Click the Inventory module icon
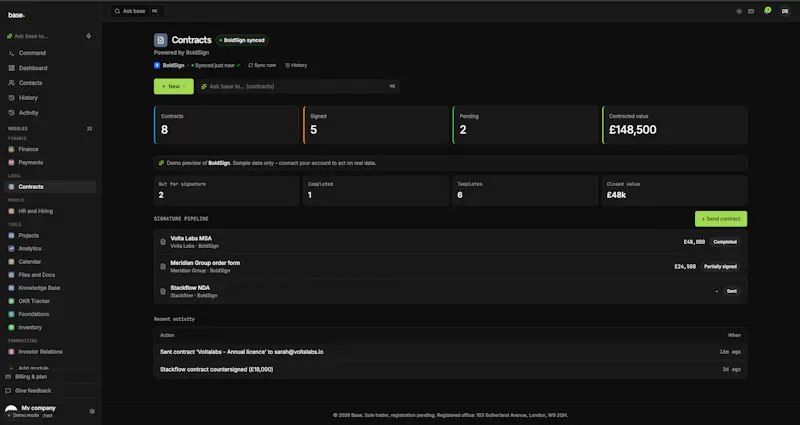The height and width of the screenshot is (425, 800). [11, 328]
